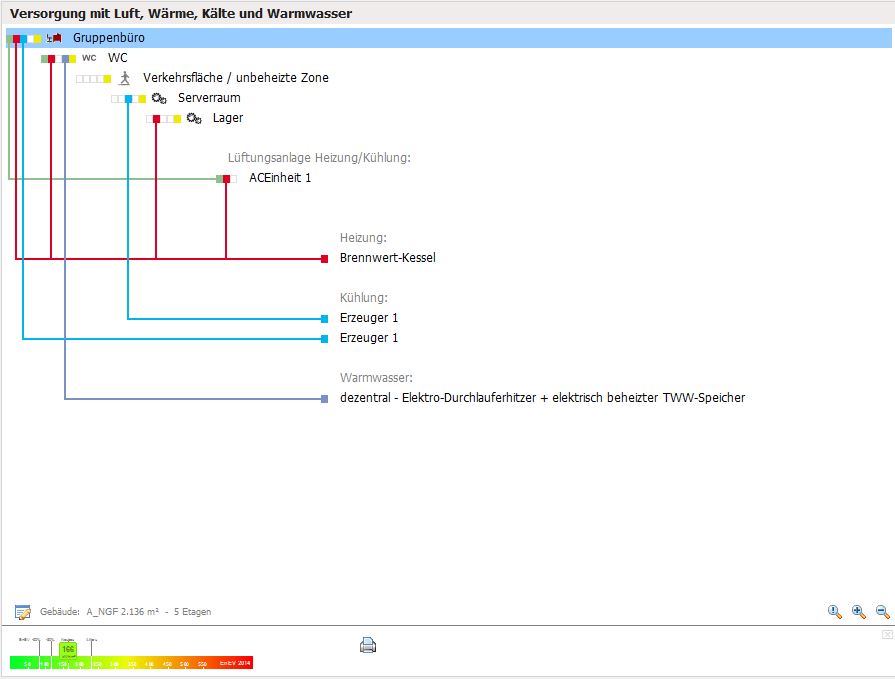Click the gears icon beside Serverraum
895x679 pixels.
coord(159,98)
